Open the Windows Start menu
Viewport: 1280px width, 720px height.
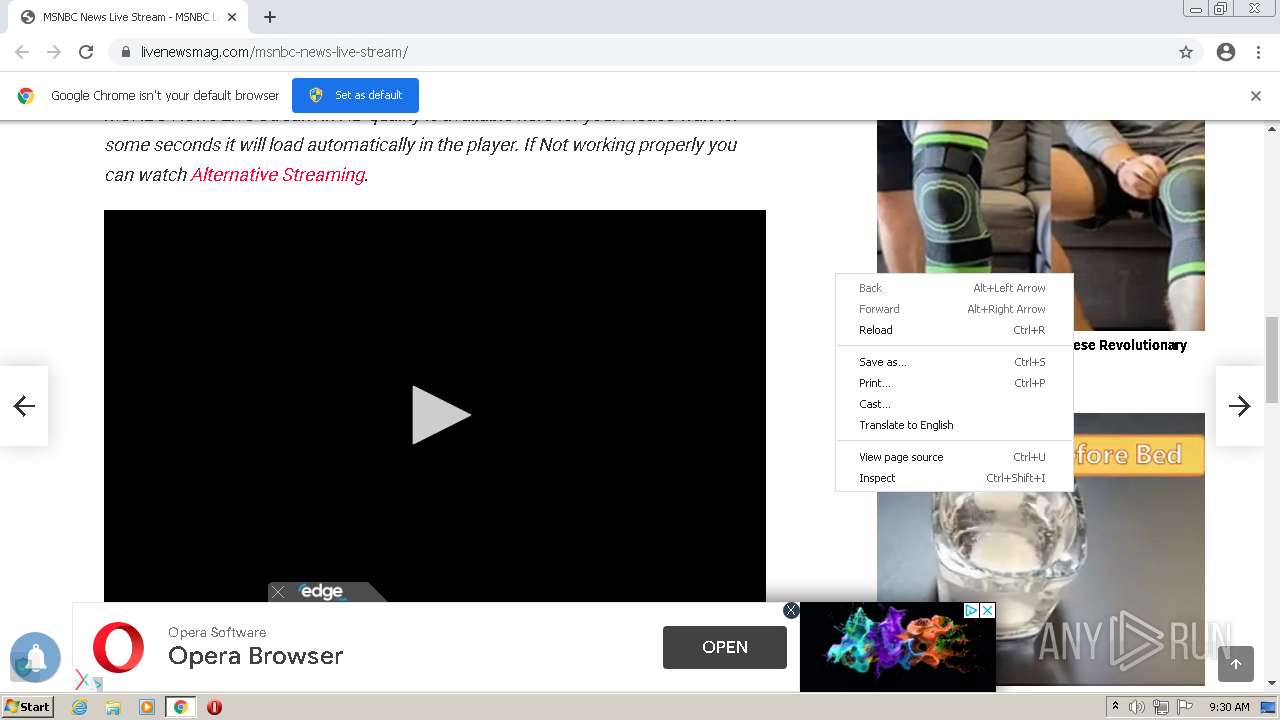27,707
